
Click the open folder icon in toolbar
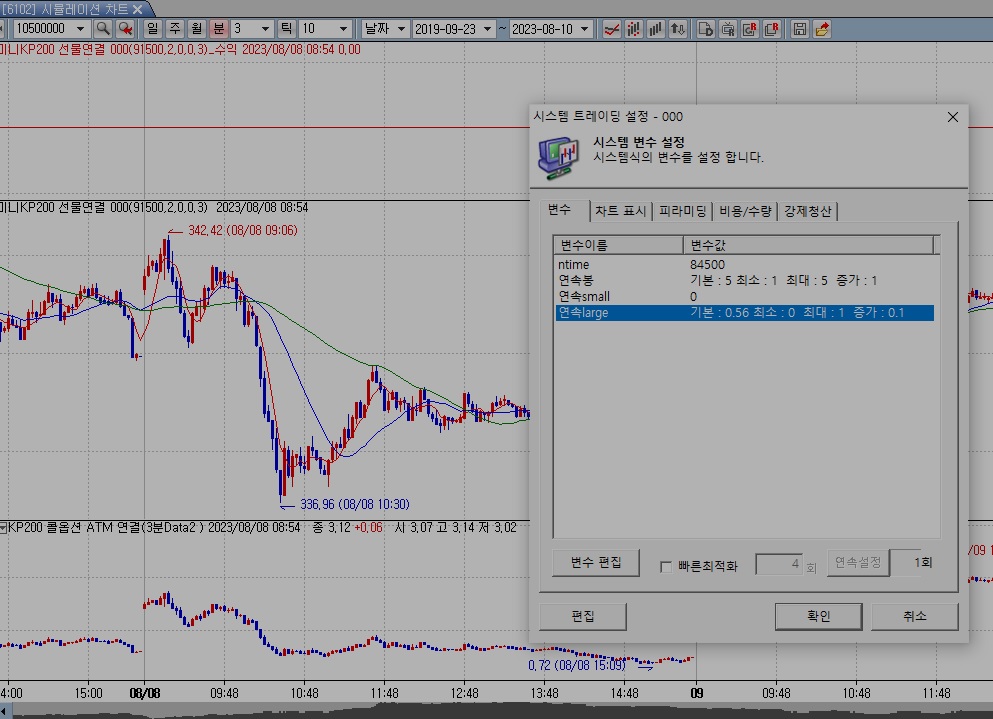822,29
